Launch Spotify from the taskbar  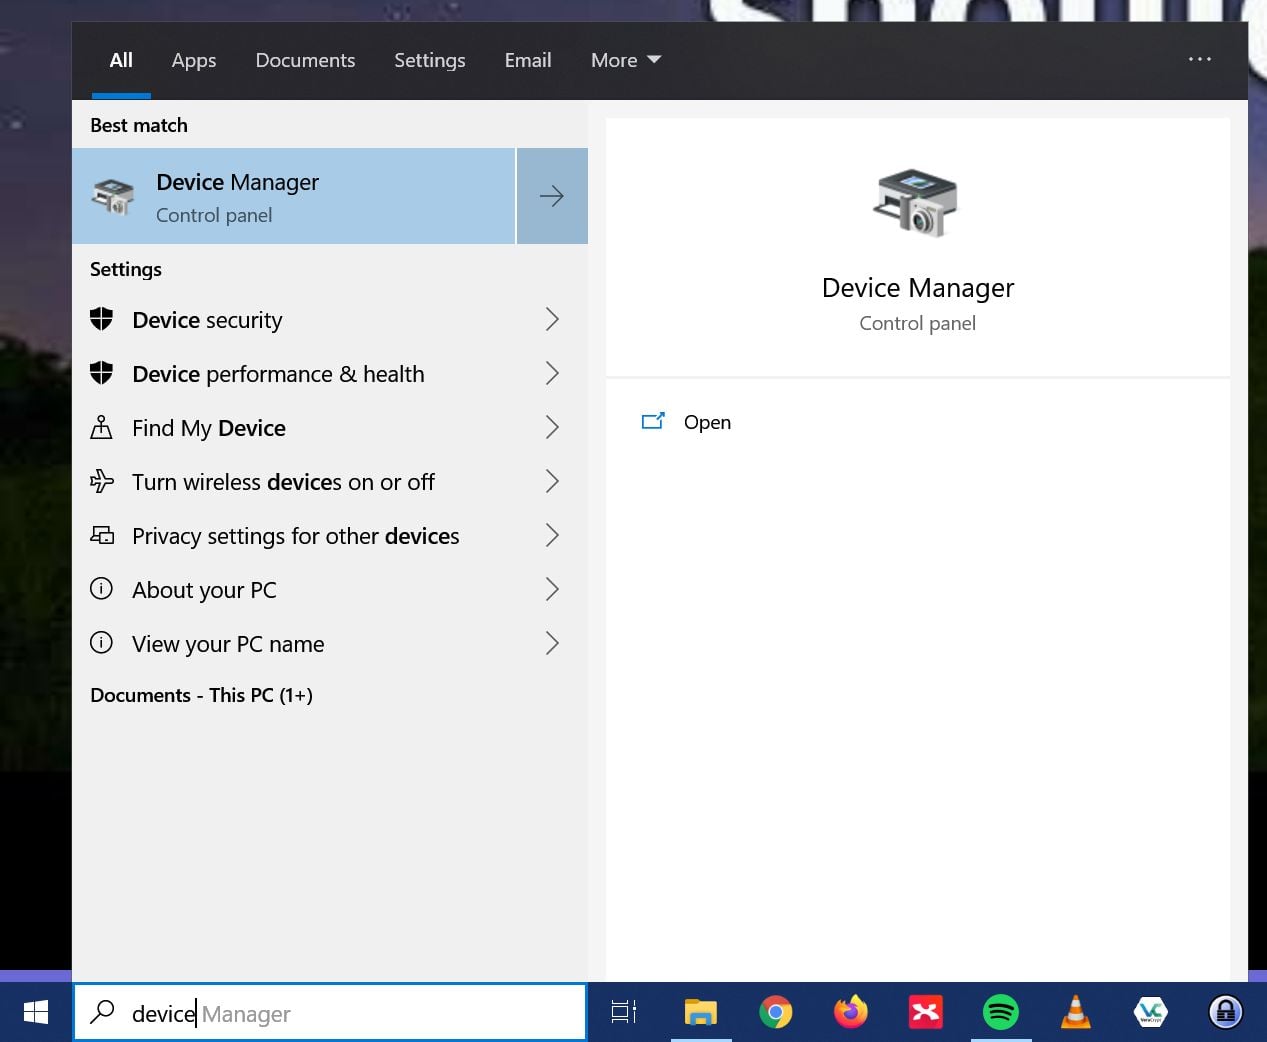(x=1001, y=1012)
